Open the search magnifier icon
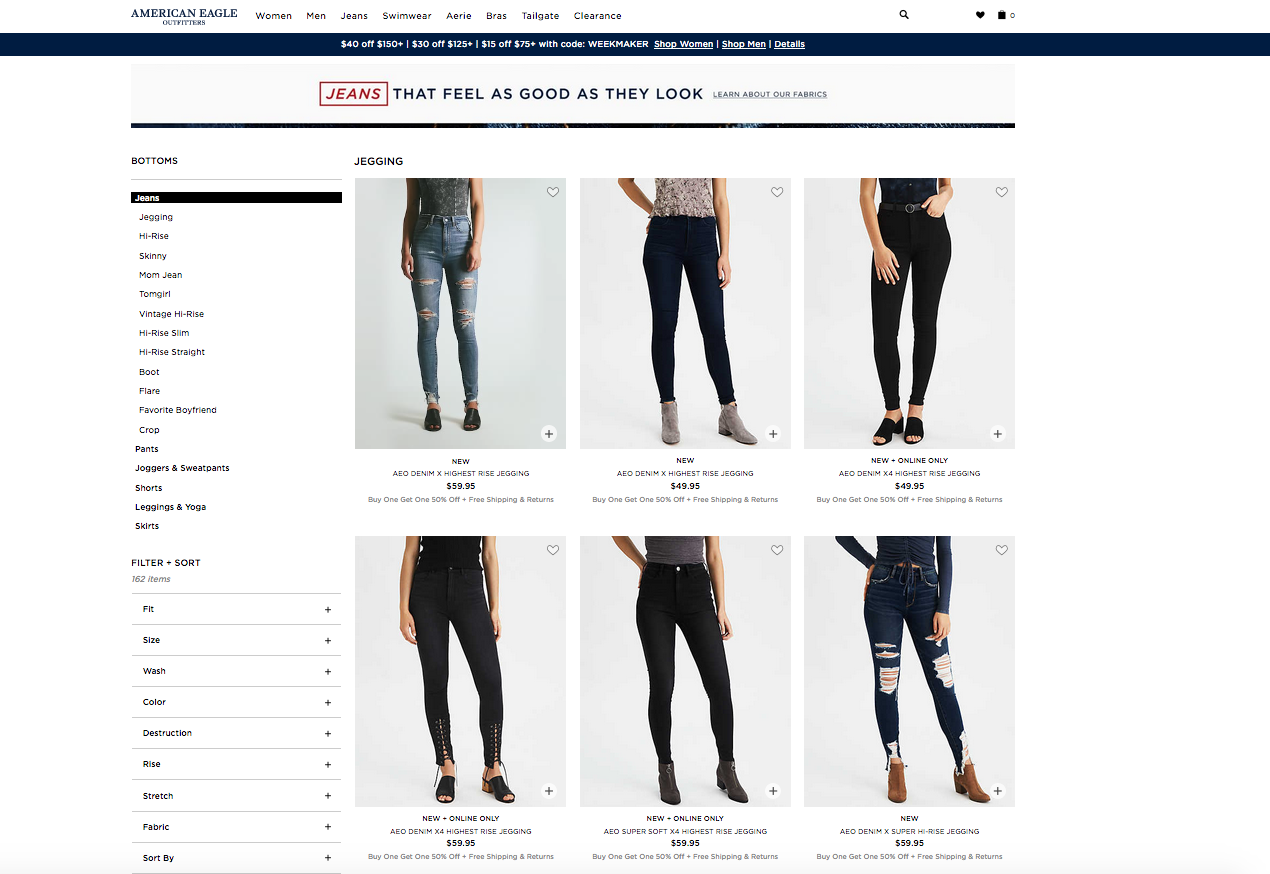Viewport: 1270px width, 874px height. point(904,15)
